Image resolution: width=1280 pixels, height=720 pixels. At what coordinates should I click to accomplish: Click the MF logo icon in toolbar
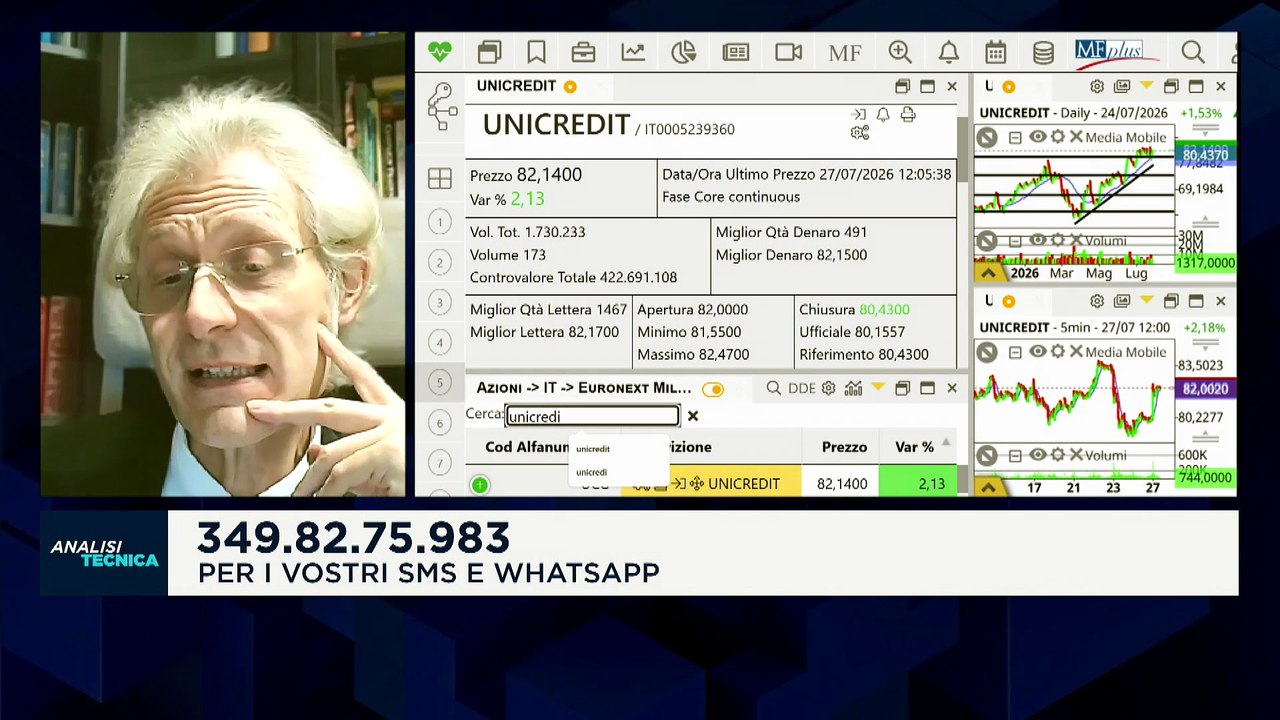pos(845,53)
